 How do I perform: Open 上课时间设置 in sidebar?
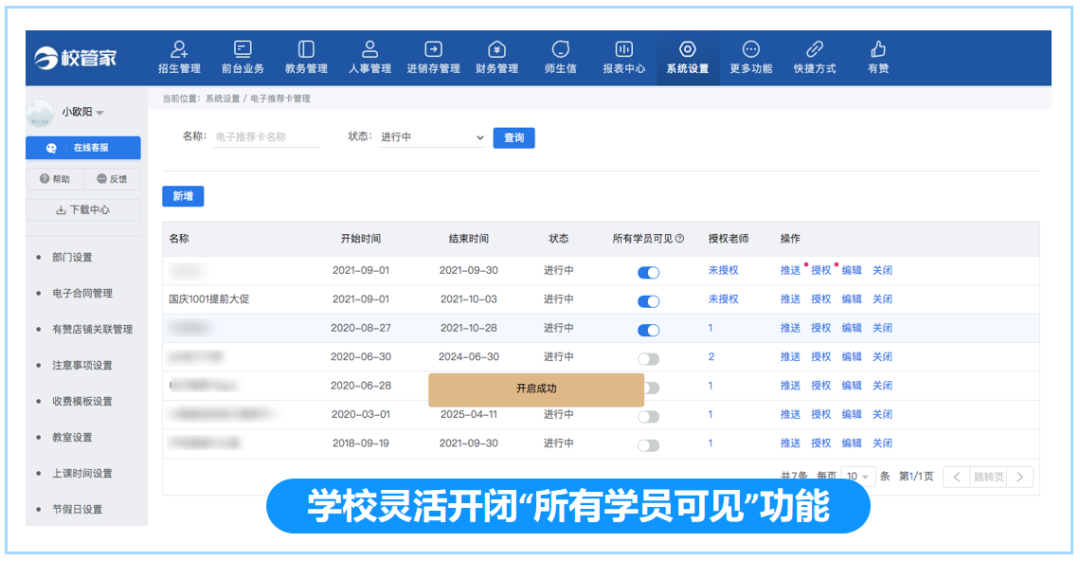[83, 473]
